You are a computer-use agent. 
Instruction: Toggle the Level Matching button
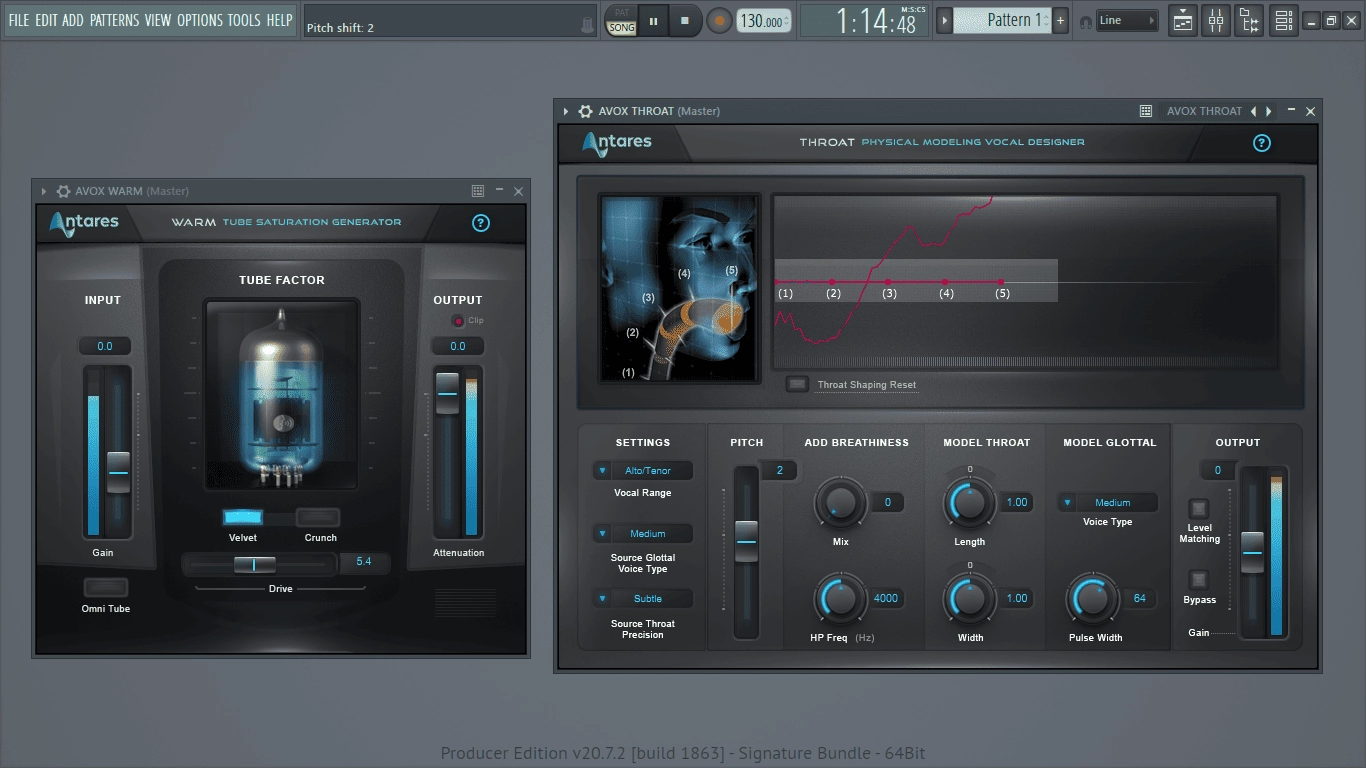pos(1198,508)
